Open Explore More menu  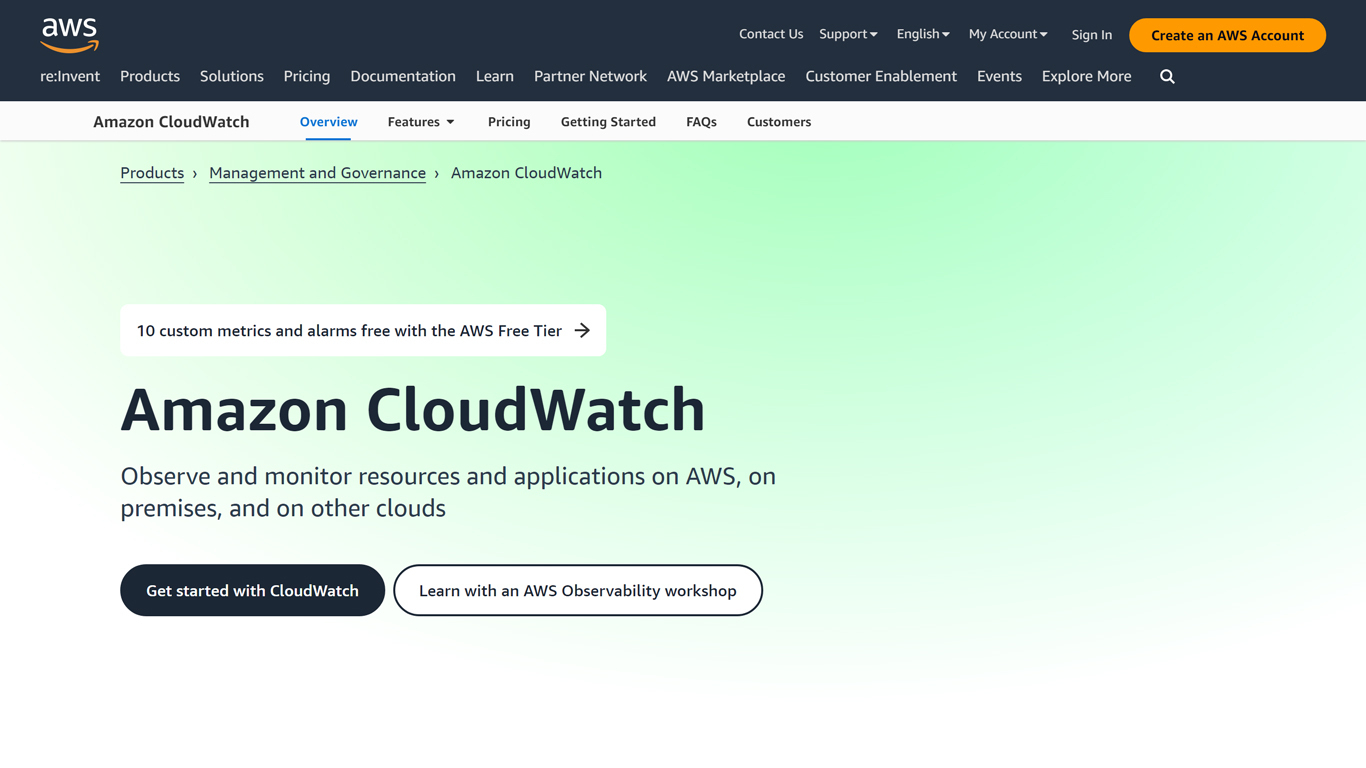(x=1086, y=76)
